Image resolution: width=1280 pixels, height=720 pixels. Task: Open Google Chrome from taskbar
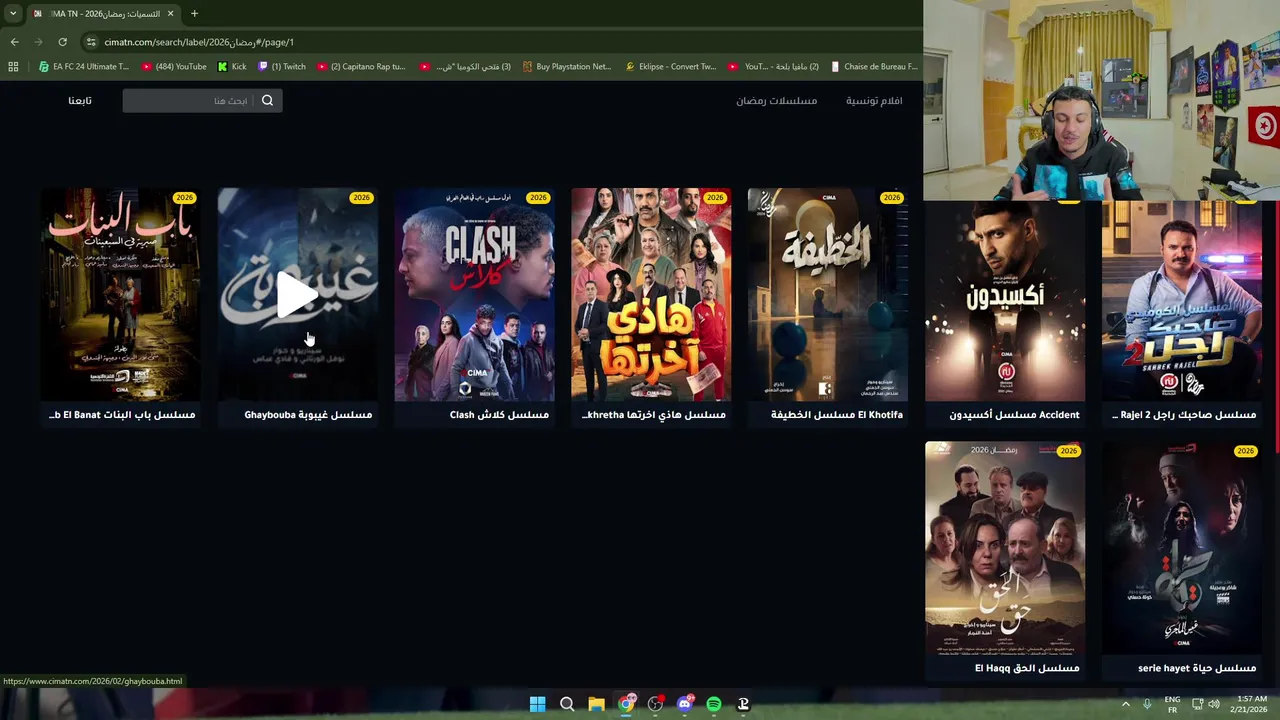(626, 704)
